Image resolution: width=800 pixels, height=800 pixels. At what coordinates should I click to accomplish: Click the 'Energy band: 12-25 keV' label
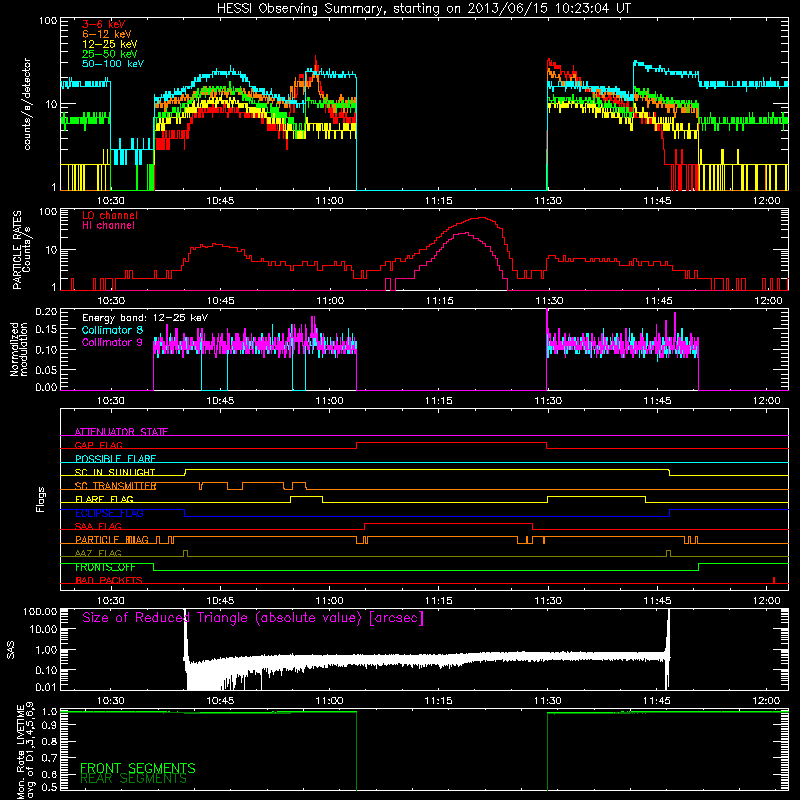145,318
